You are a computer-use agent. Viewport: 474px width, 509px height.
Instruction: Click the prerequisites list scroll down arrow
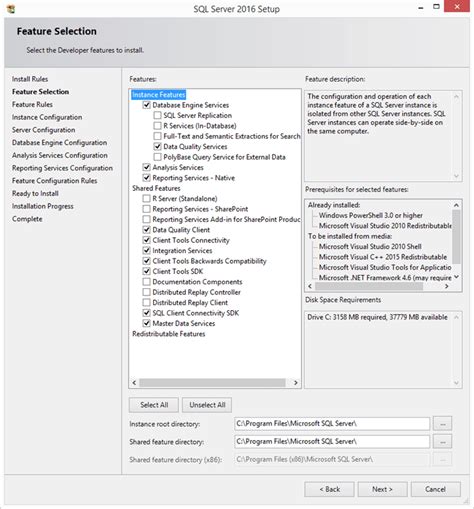click(456, 277)
